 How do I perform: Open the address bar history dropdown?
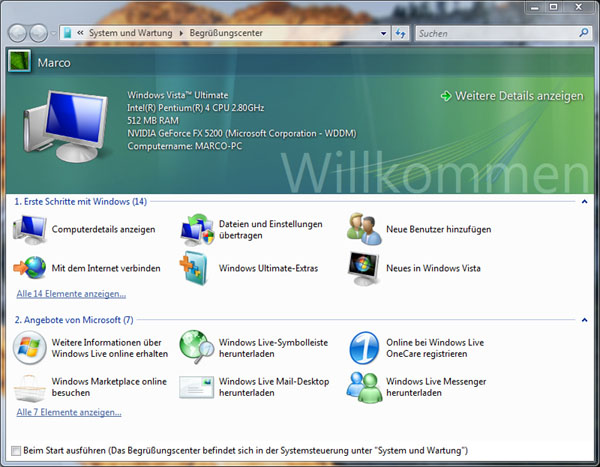pyautogui.click(x=383, y=33)
